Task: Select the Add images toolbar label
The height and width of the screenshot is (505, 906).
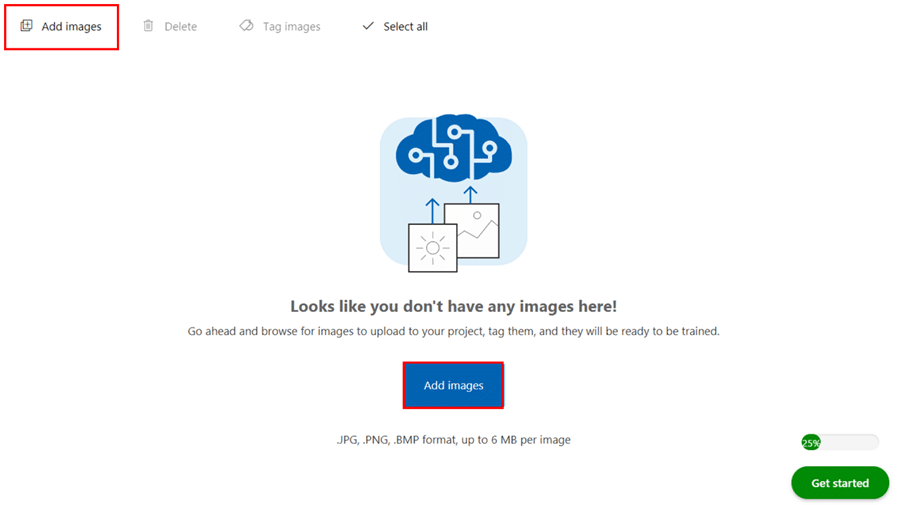Action: [x=71, y=27]
